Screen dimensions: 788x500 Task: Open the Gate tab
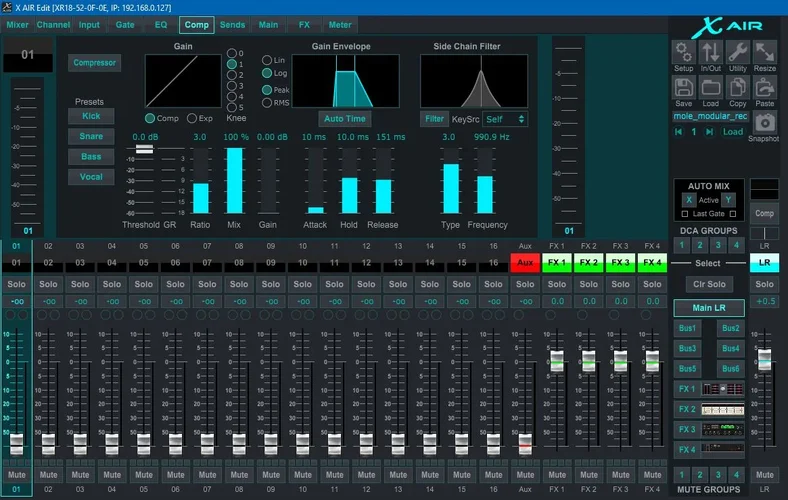tap(125, 24)
